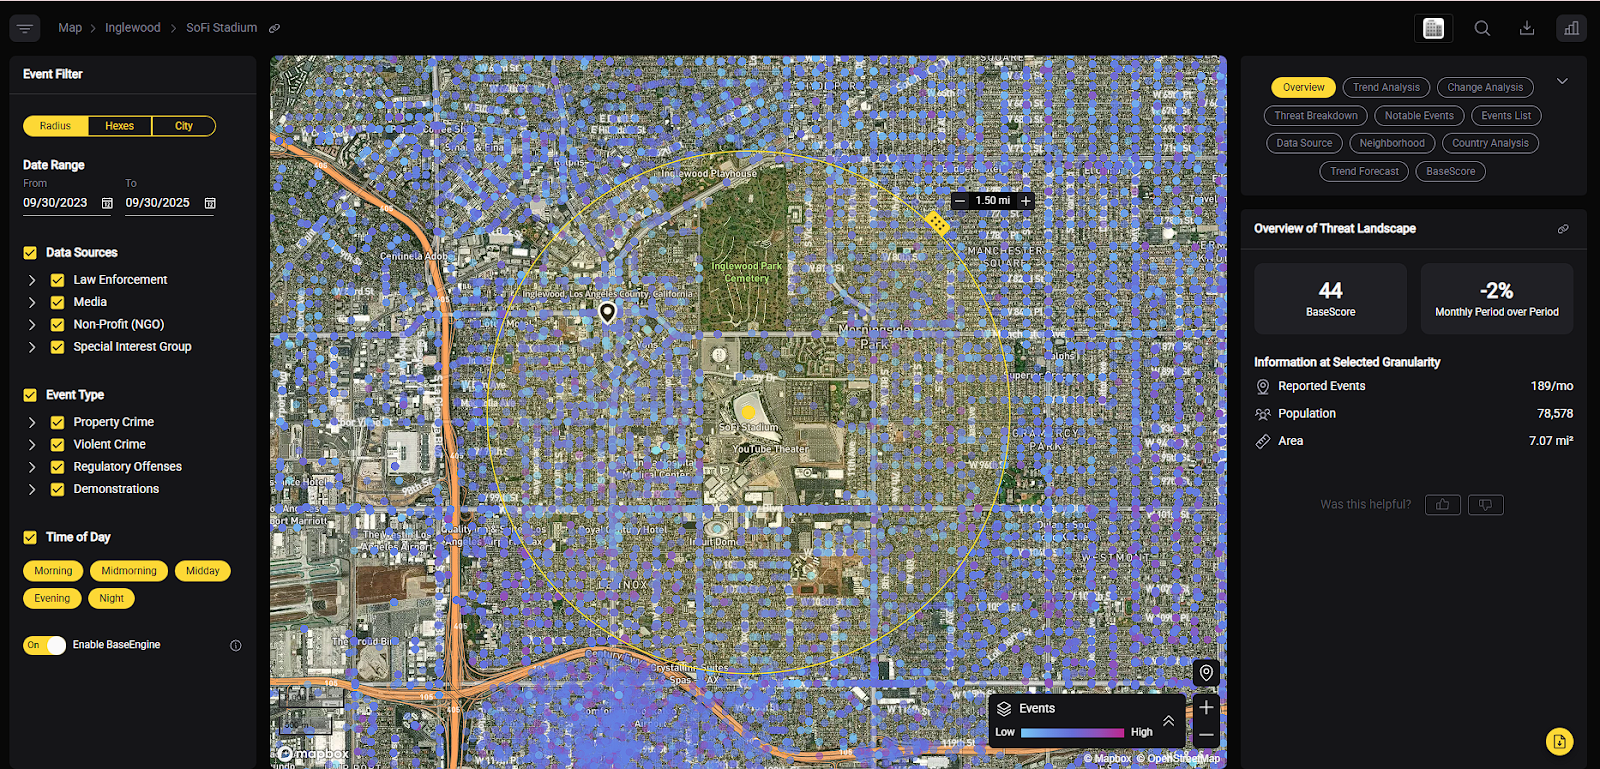Click the thumbs up feedback button
Image resolution: width=1600 pixels, height=769 pixels.
click(1442, 505)
